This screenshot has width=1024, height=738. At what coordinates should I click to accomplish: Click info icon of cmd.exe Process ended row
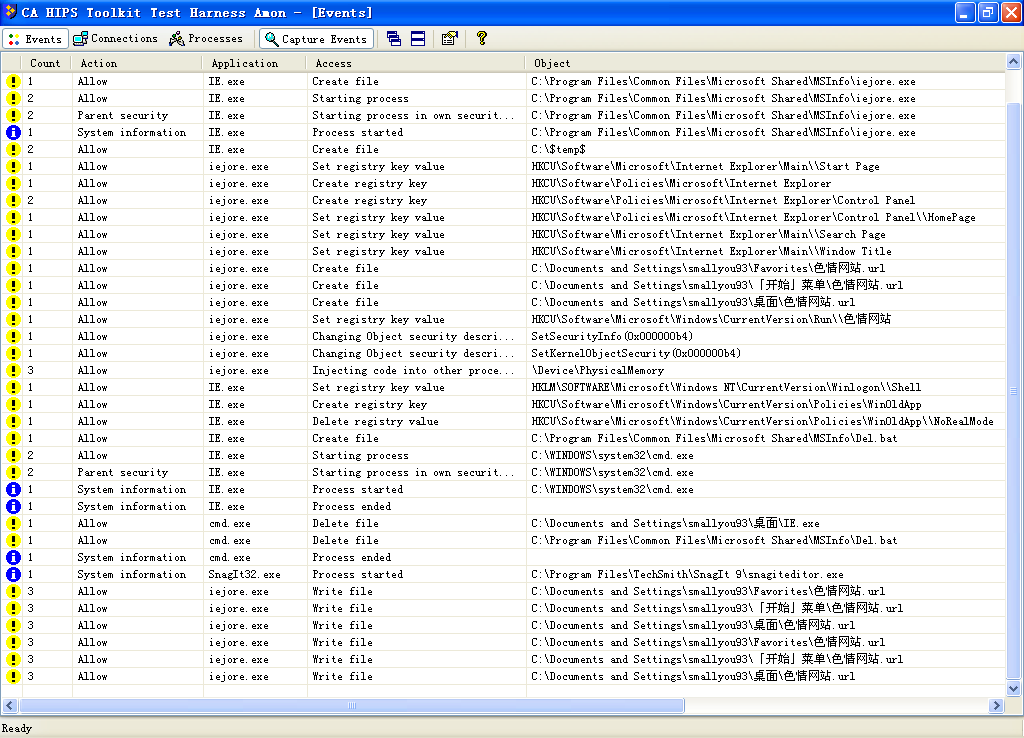[13, 557]
